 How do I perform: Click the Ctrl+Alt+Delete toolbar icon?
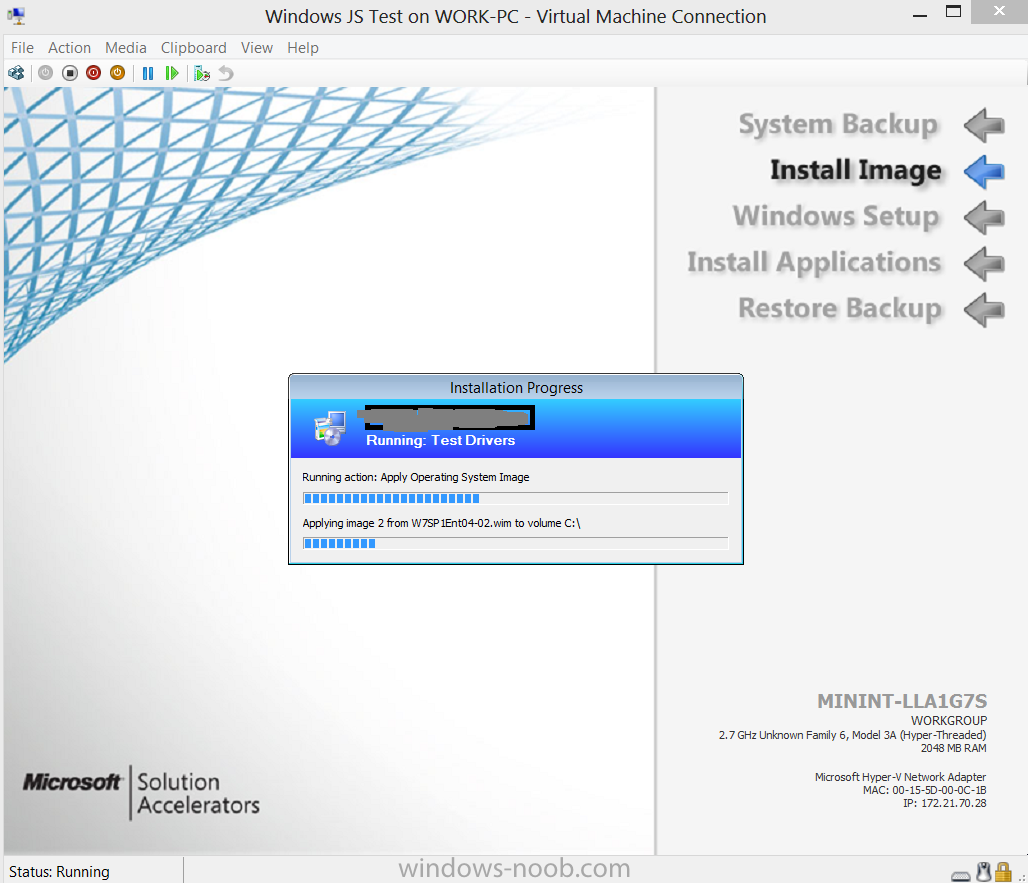click(16, 73)
